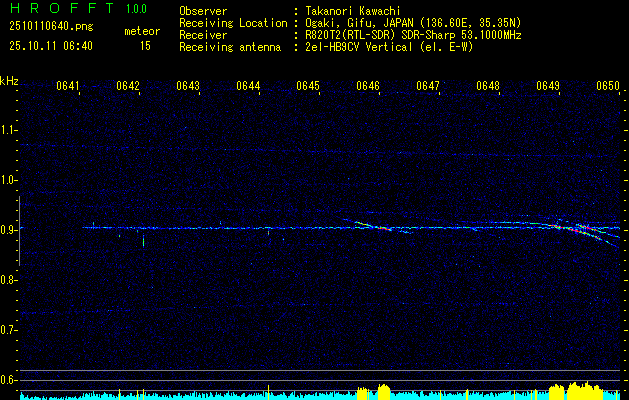Click the receiving location Ogaki, Gifu, JAPAN text
The width and height of the screenshot is (629, 400).
[x=413, y=23]
